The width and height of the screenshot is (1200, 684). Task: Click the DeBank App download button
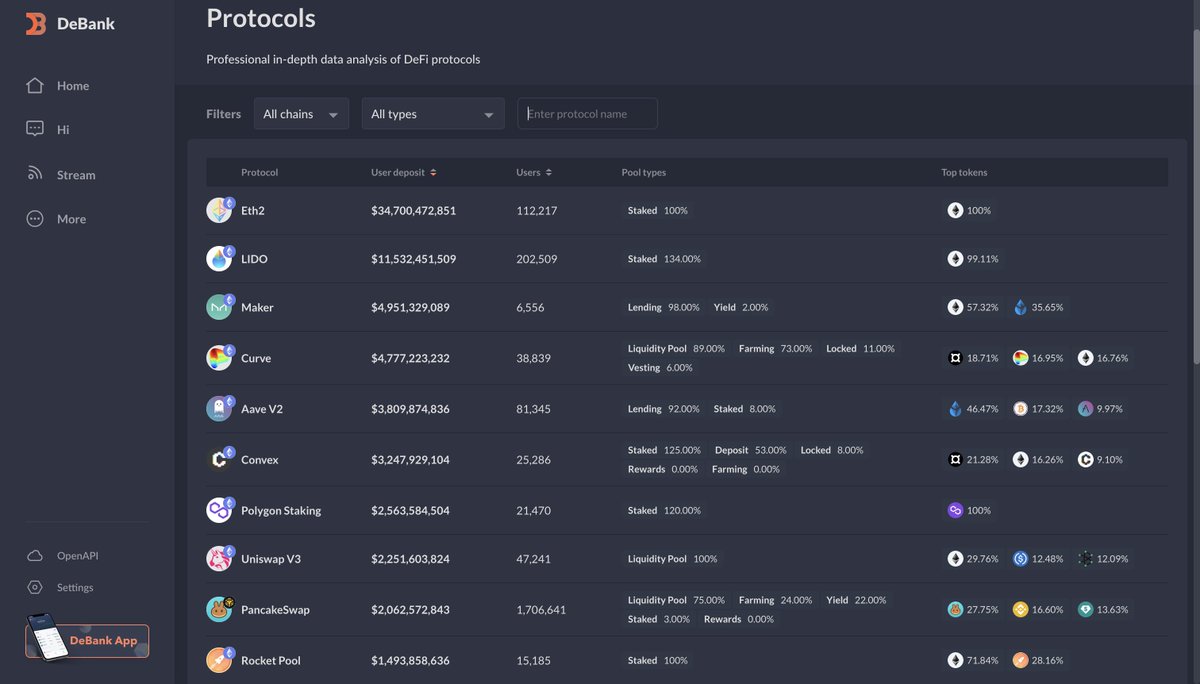87,642
